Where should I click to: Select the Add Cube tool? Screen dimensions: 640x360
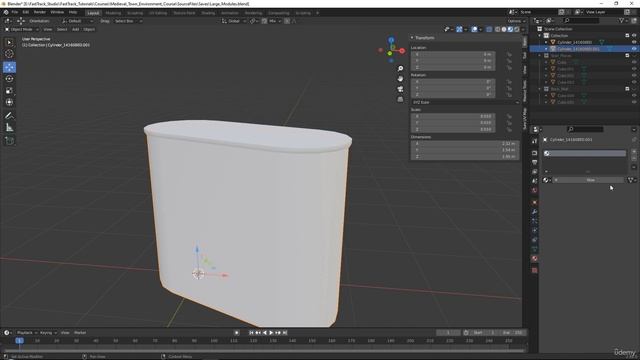(9, 141)
